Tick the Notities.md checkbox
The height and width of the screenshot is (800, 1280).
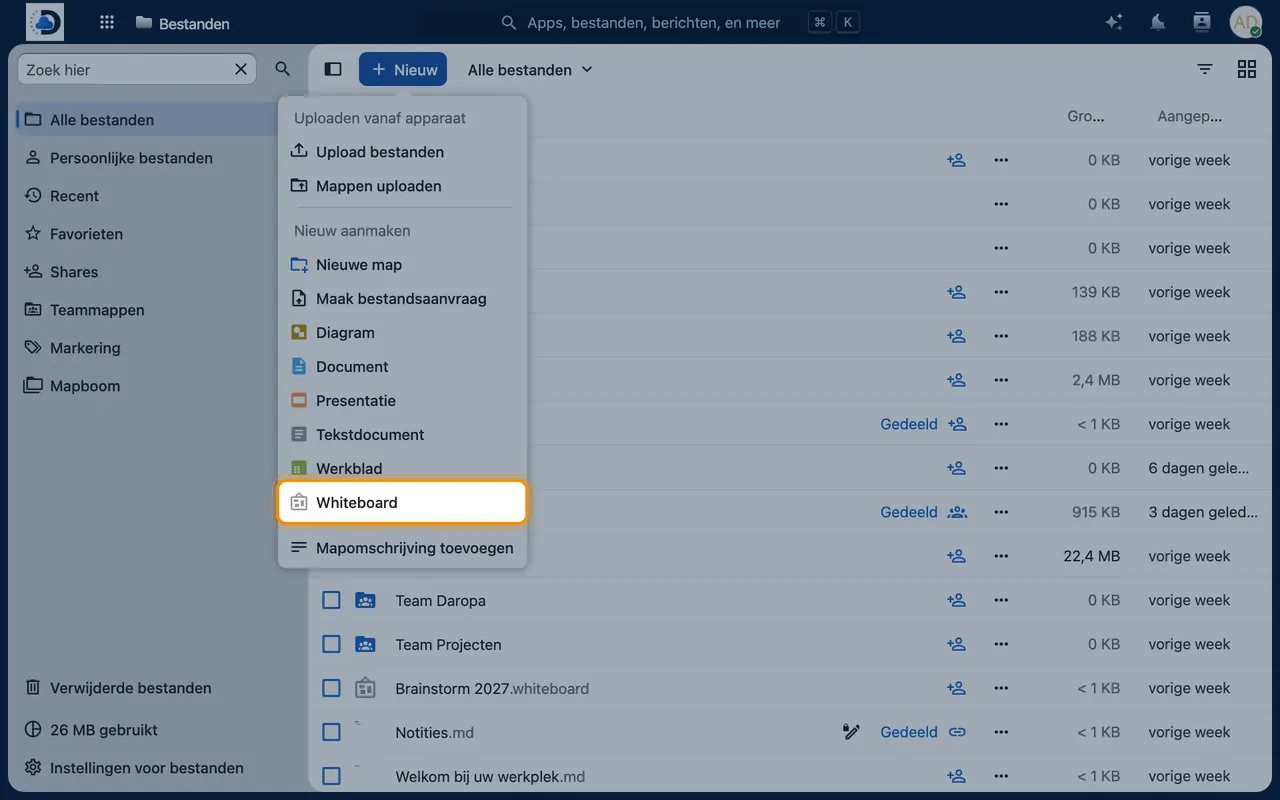pos(331,732)
